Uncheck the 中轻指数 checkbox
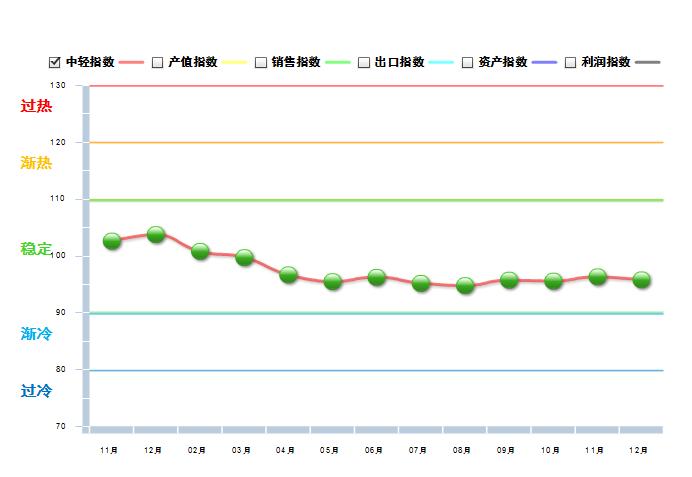 click(x=55, y=62)
